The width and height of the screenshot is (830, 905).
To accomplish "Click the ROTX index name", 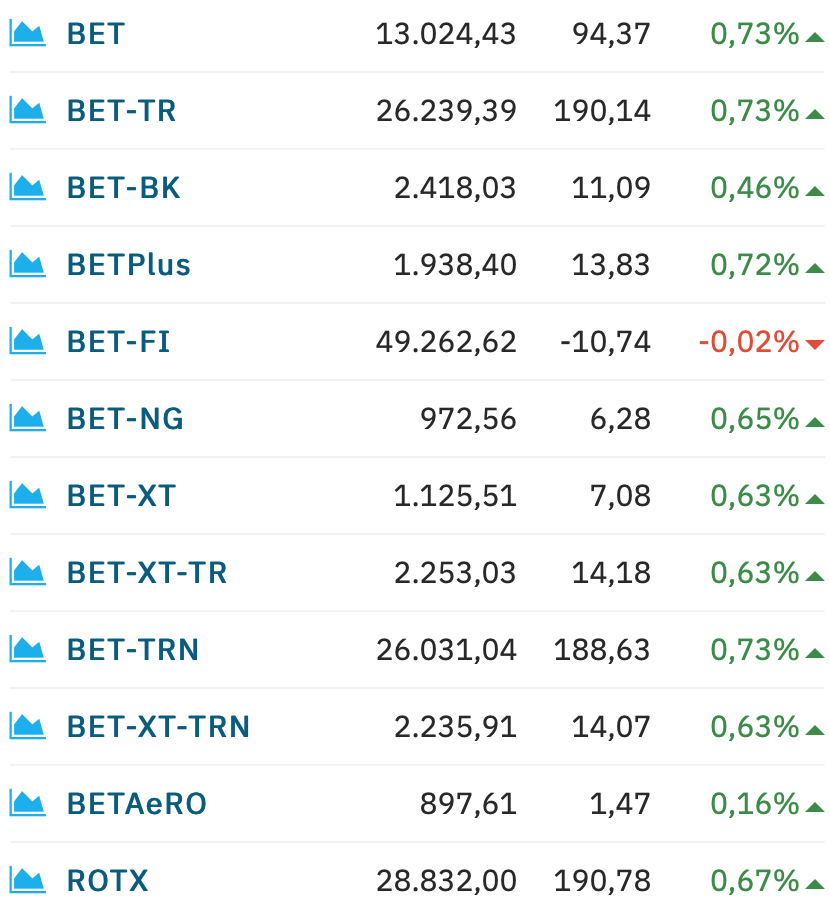I will [x=107, y=881].
